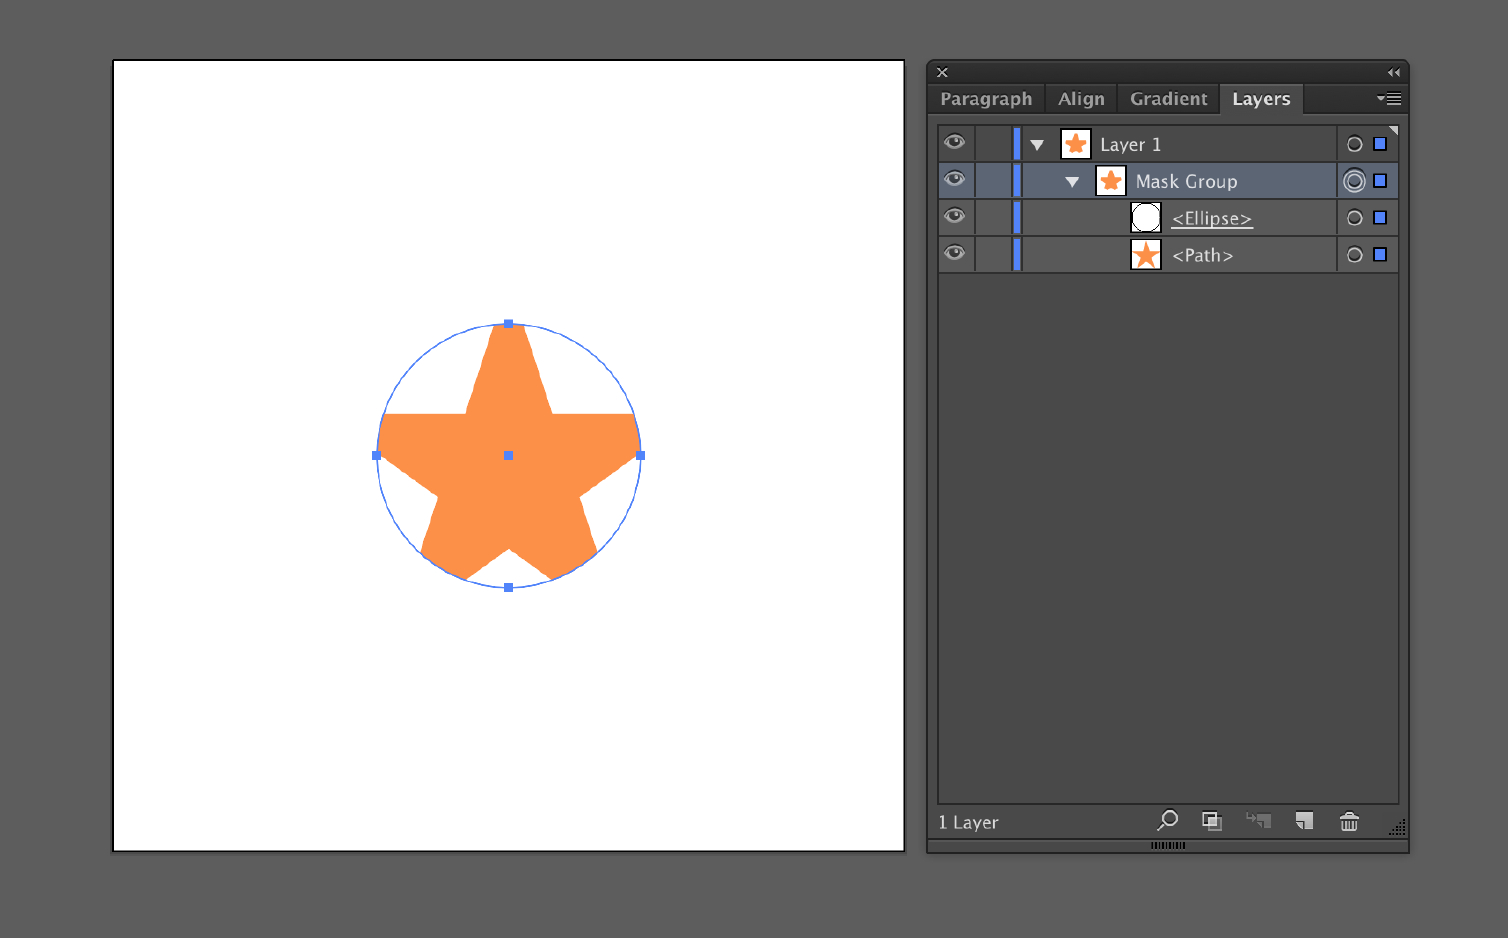
Task: Close the panel group with X
Action: click(942, 73)
